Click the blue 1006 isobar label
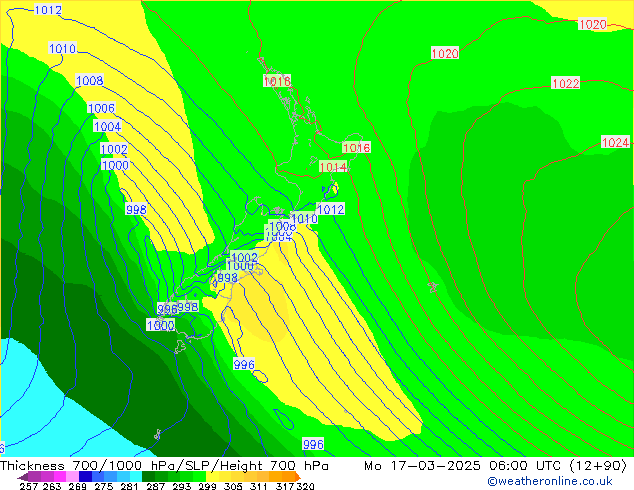634x490 pixels. click(x=101, y=108)
